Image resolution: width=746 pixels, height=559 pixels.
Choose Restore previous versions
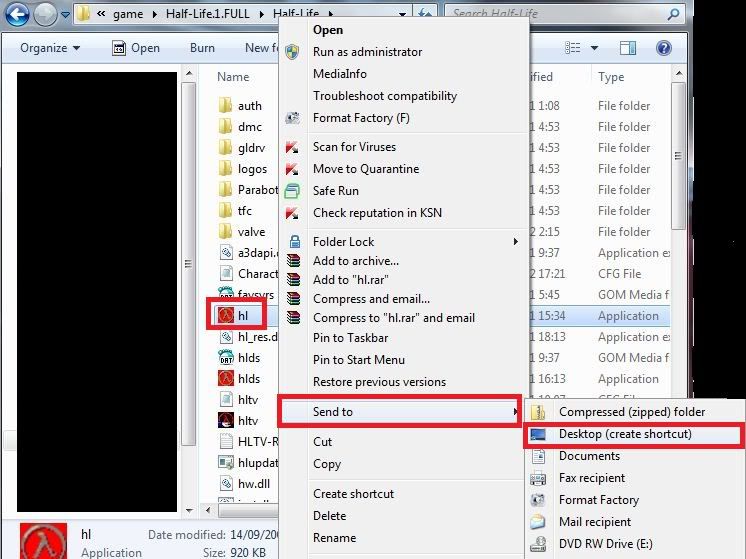tap(379, 382)
